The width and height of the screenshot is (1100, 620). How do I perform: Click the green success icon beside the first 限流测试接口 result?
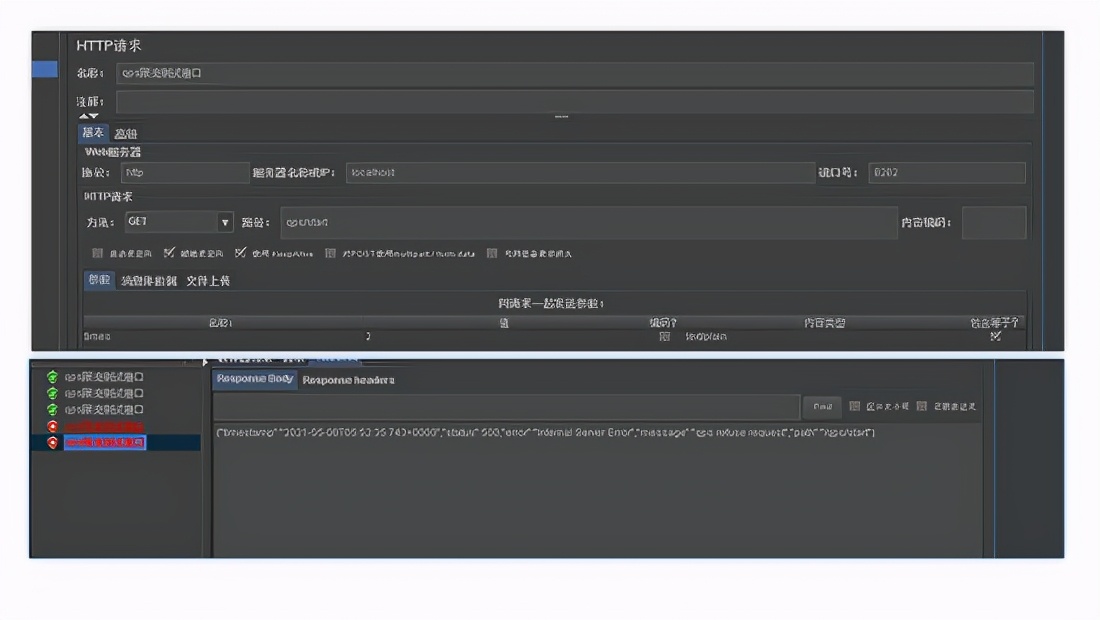tap(53, 378)
